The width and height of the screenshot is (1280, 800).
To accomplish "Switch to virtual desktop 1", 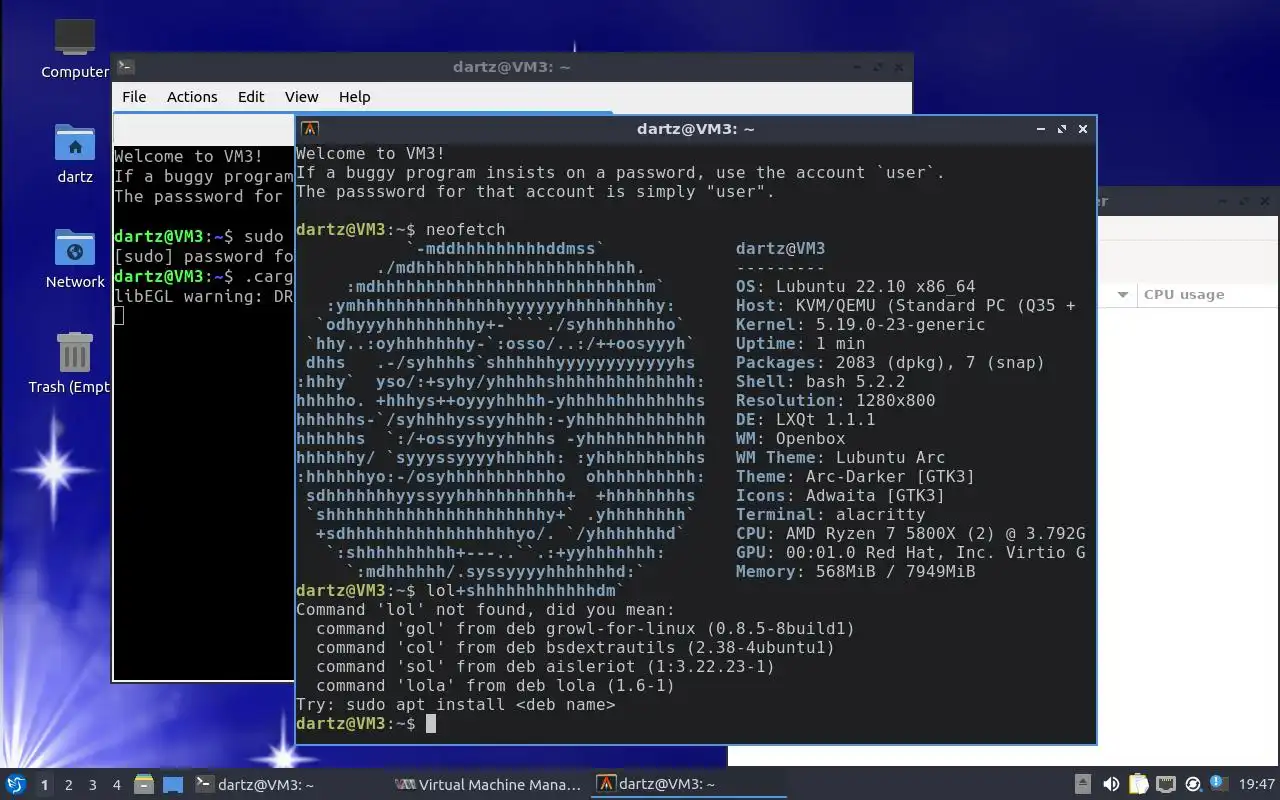I will tap(44, 785).
